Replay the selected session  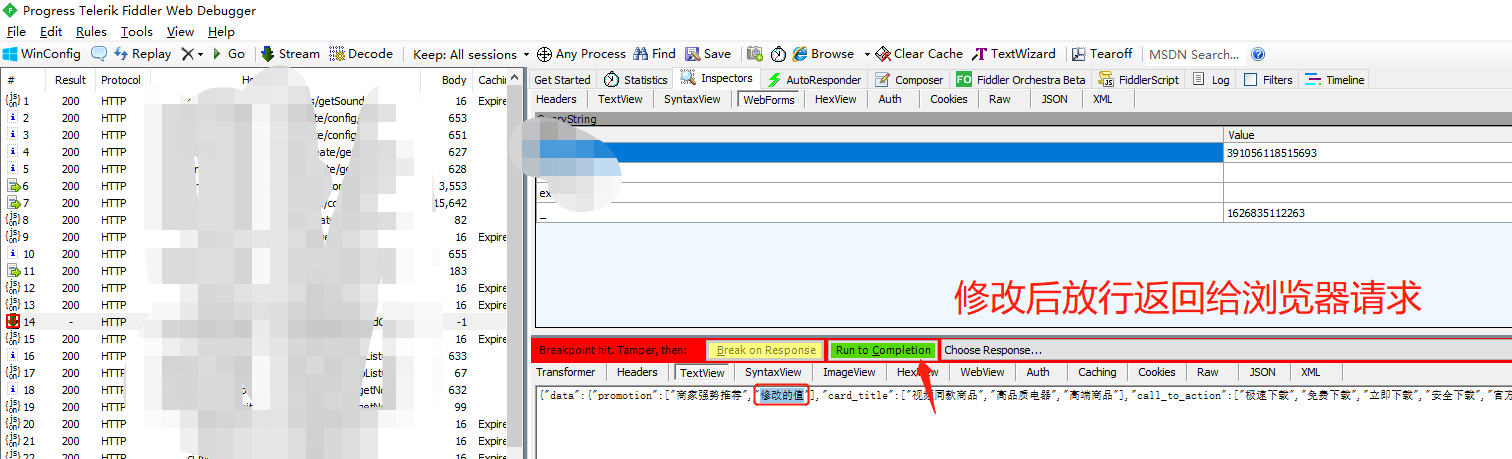[x=143, y=54]
